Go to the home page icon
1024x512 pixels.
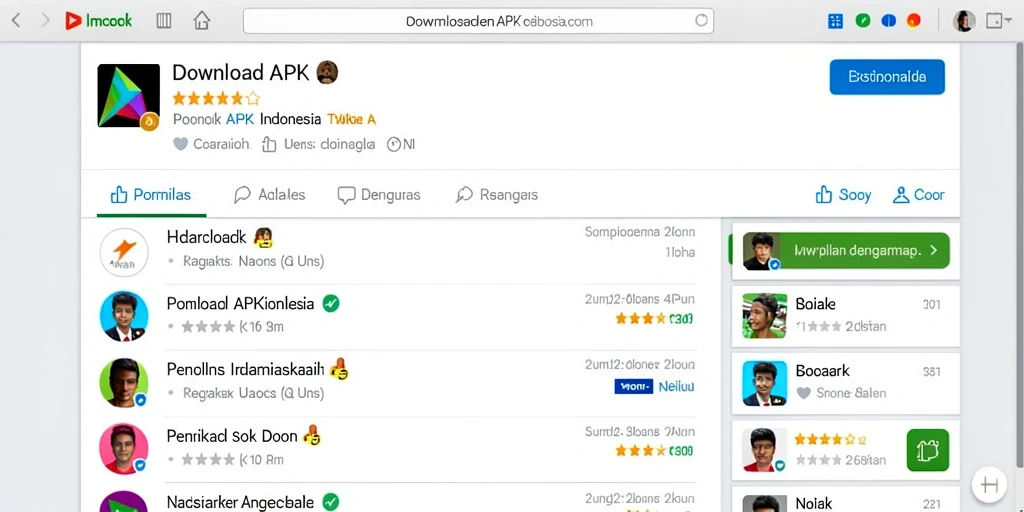pos(202,21)
